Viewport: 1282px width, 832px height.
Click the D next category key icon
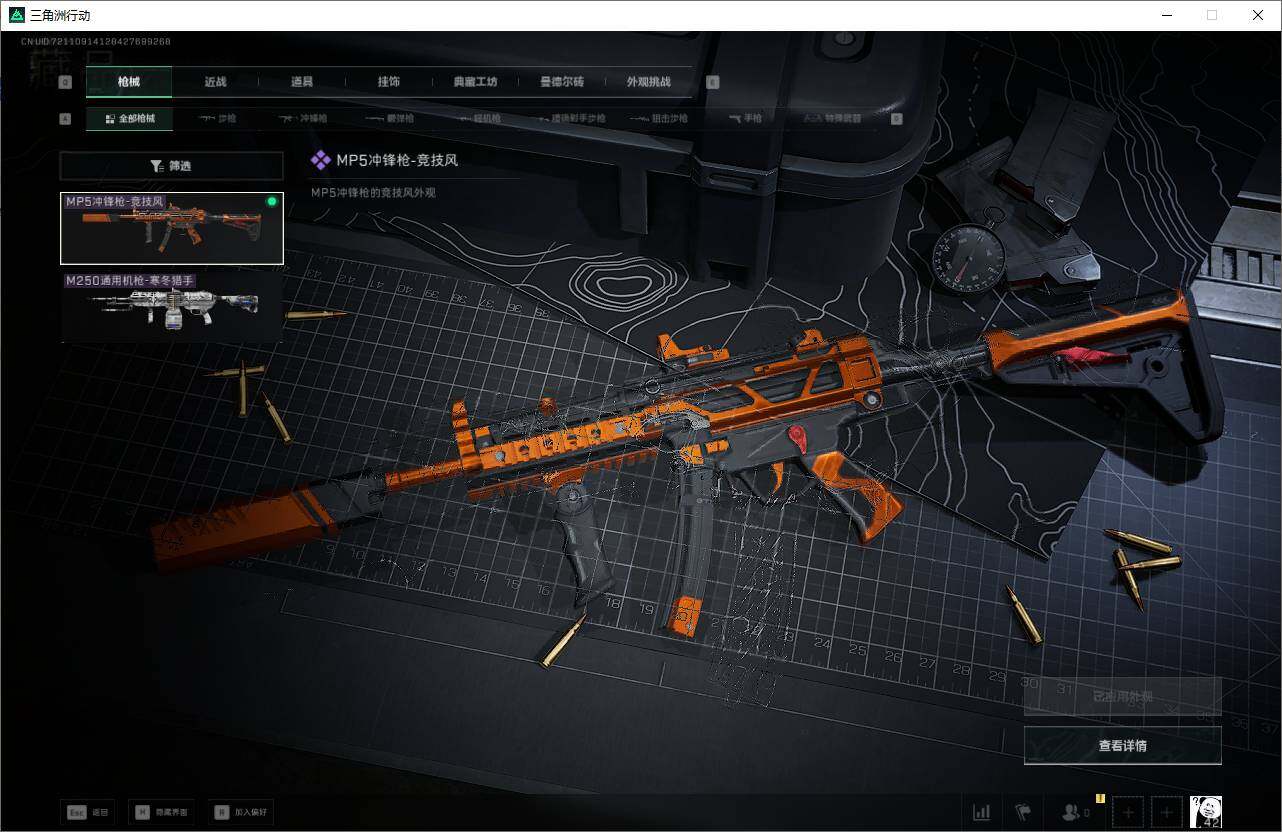[897, 119]
